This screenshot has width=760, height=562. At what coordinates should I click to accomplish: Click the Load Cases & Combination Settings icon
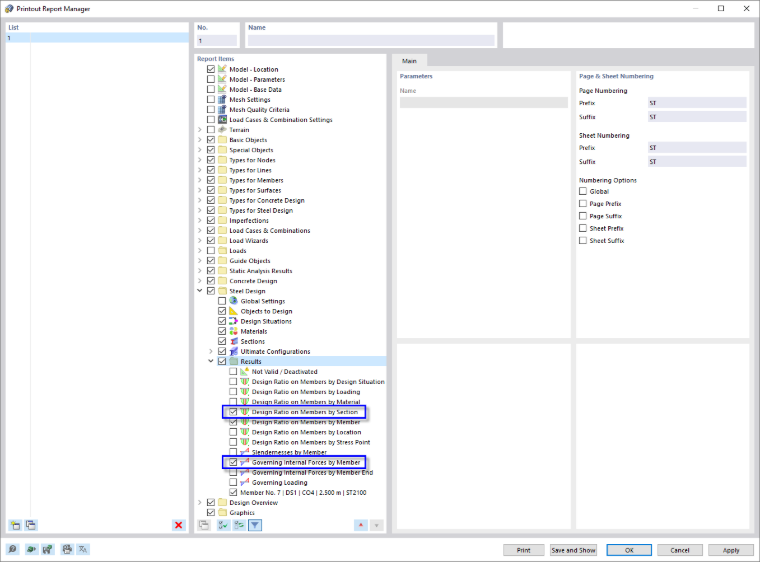point(222,119)
